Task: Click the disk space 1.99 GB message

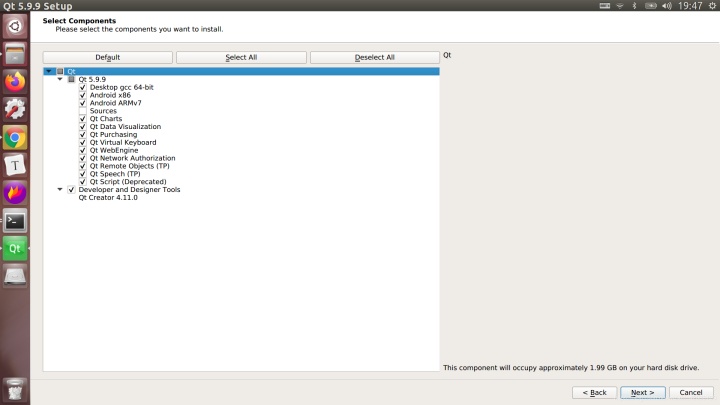Action: click(571, 368)
